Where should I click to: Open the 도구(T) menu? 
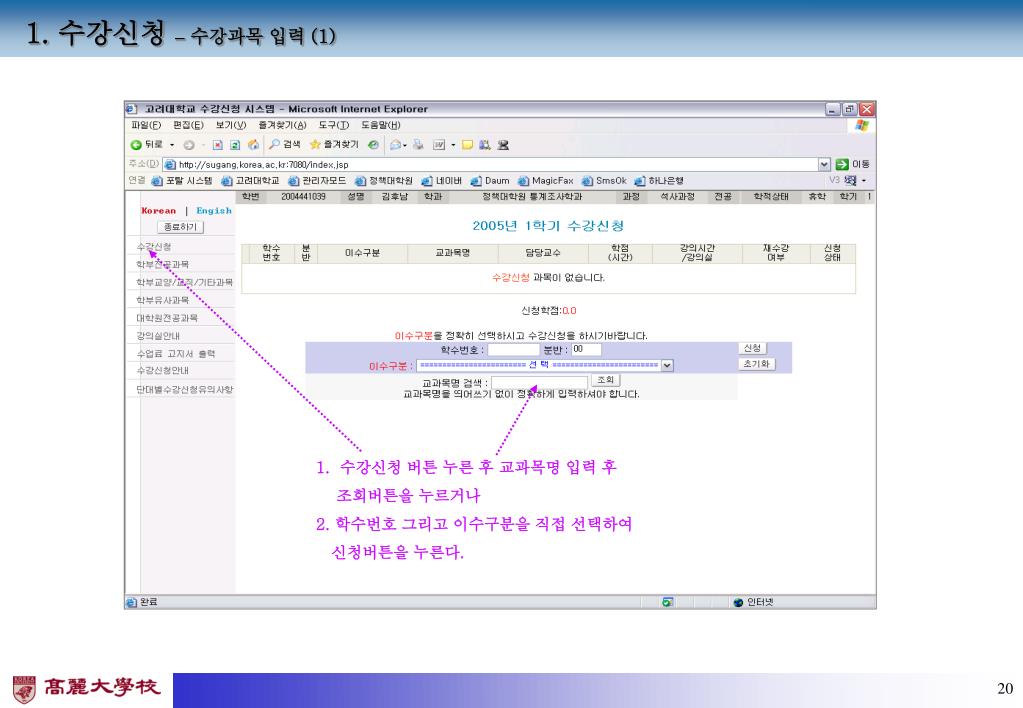(x=333, y=125)
